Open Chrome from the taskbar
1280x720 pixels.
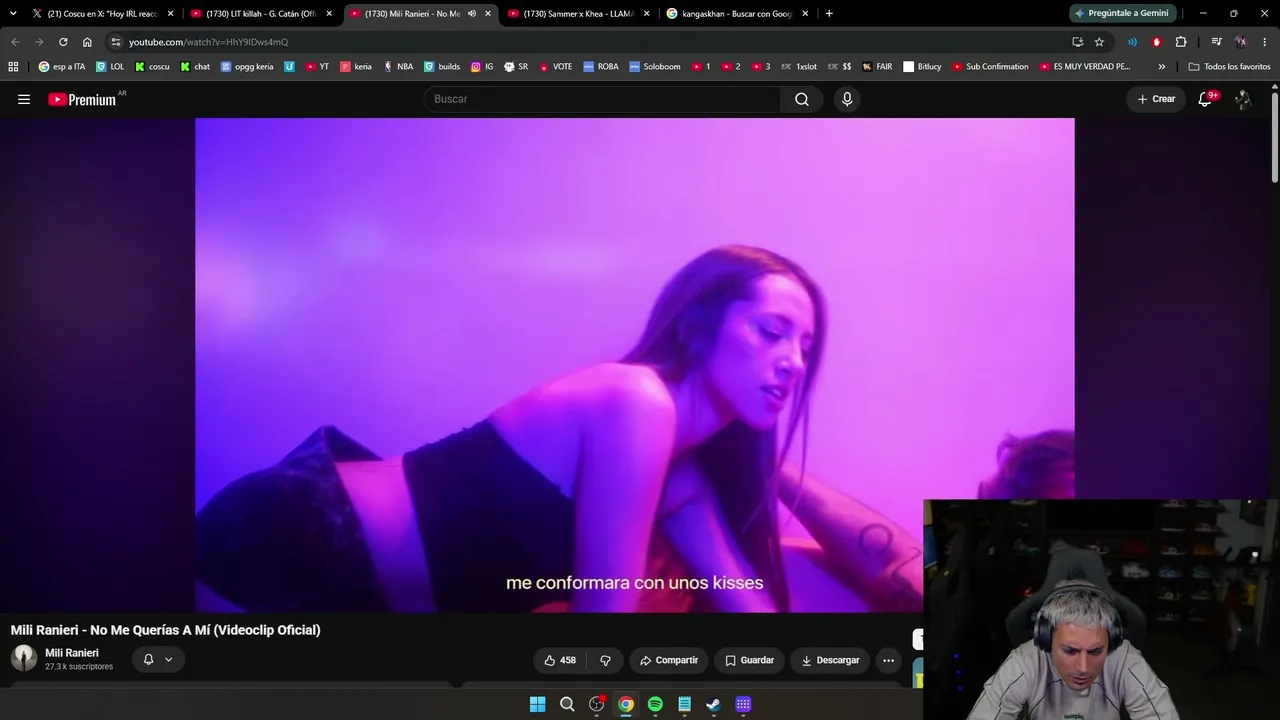[626, 704]
